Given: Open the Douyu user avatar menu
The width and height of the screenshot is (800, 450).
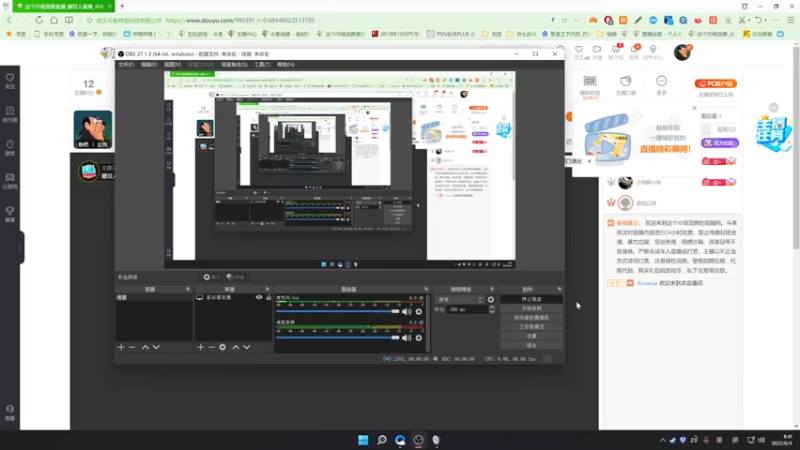Looking at the screenshot, I should click(682, 52).
